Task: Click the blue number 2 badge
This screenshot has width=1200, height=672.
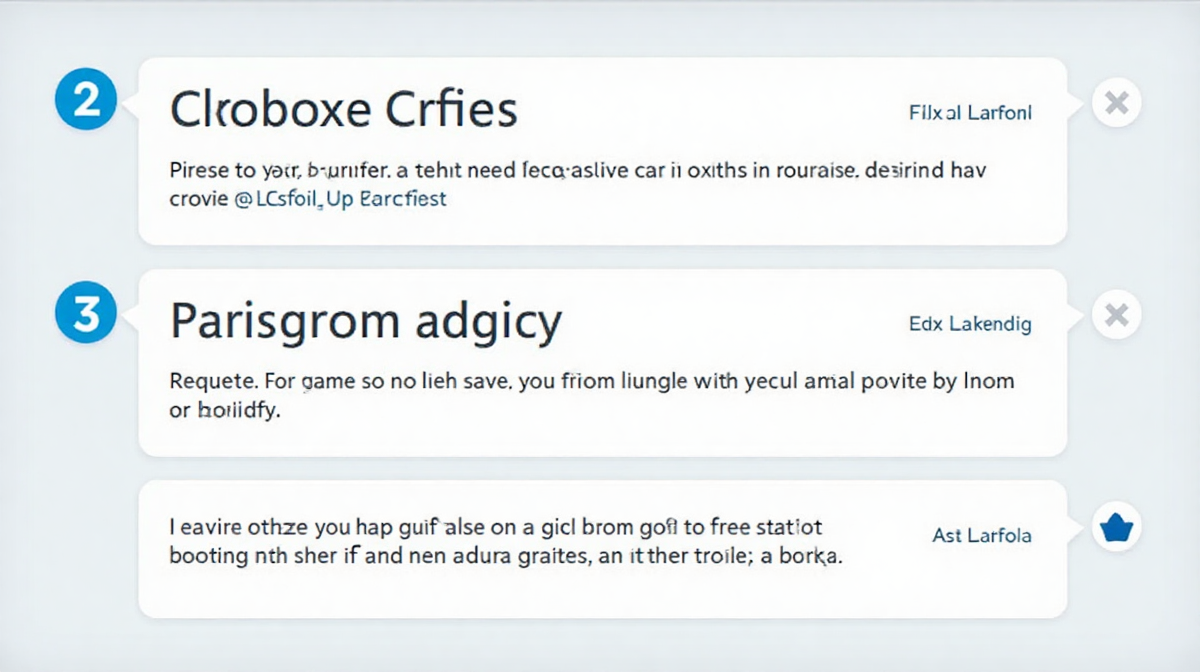Action: (86, 101)
